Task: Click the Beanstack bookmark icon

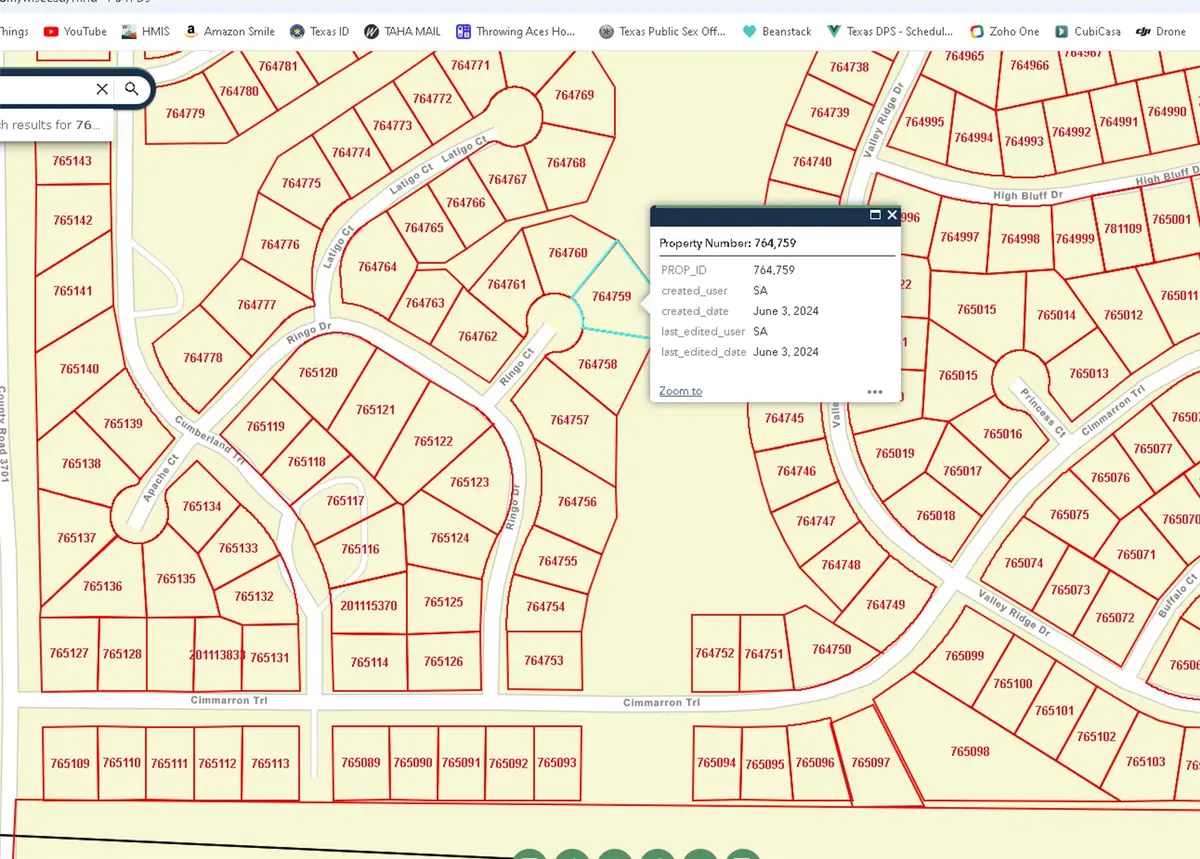Action: pyautogui.click(x=749, y=31)
